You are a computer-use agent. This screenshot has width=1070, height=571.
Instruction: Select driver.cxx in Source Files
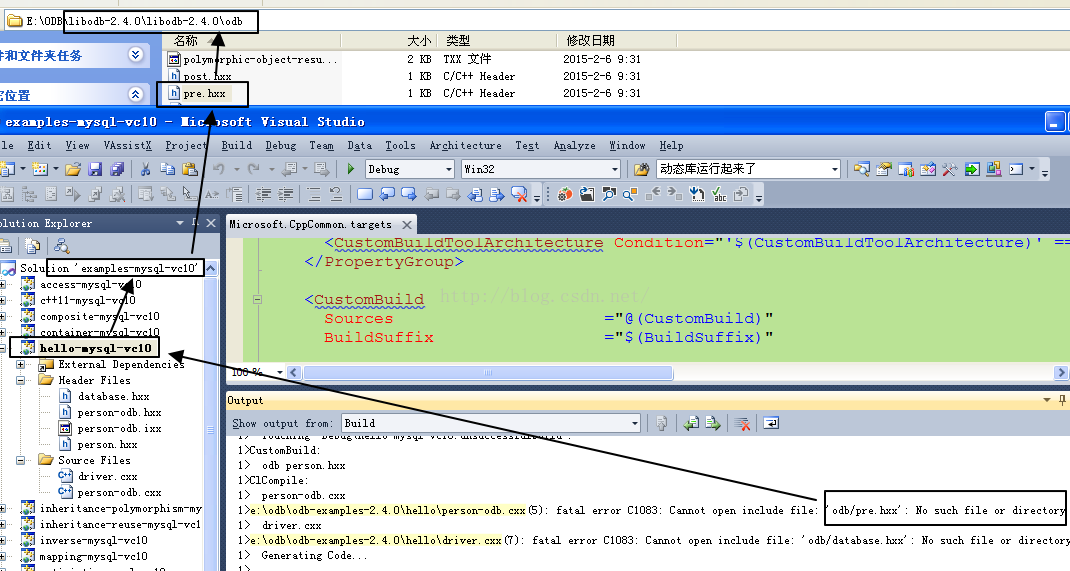tap(107, 476)
